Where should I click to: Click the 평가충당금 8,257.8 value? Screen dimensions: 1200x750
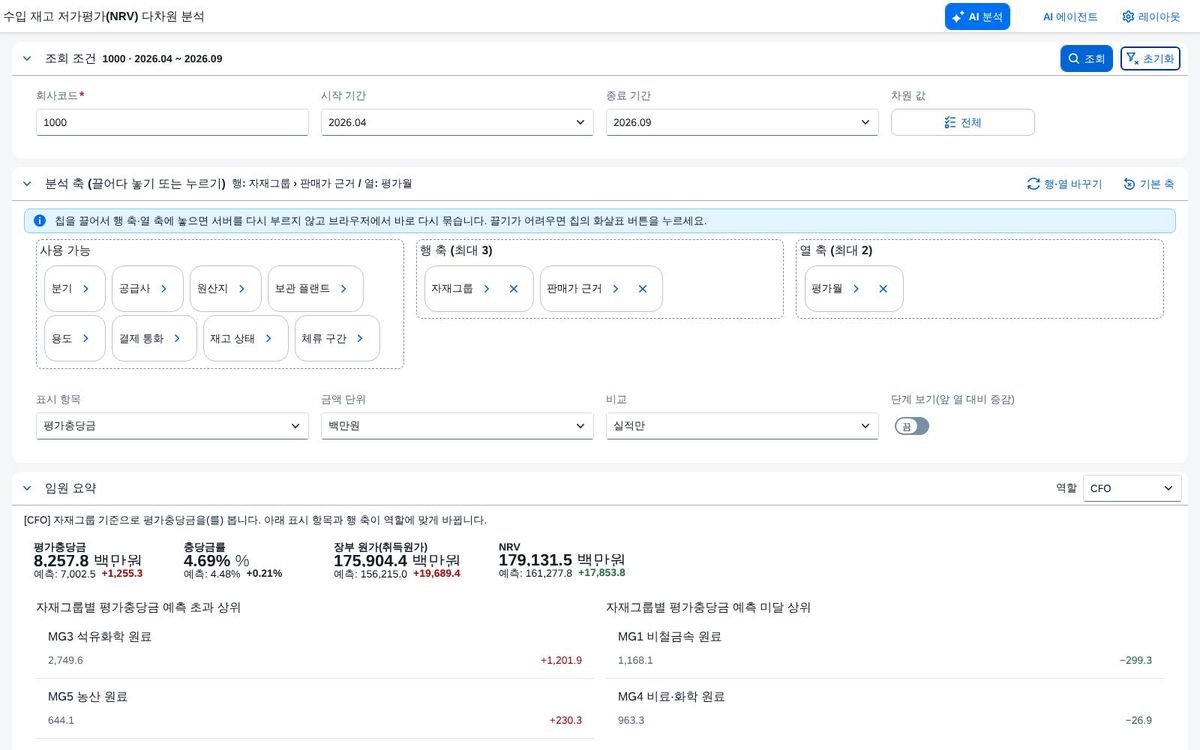(x=61, y=560)
